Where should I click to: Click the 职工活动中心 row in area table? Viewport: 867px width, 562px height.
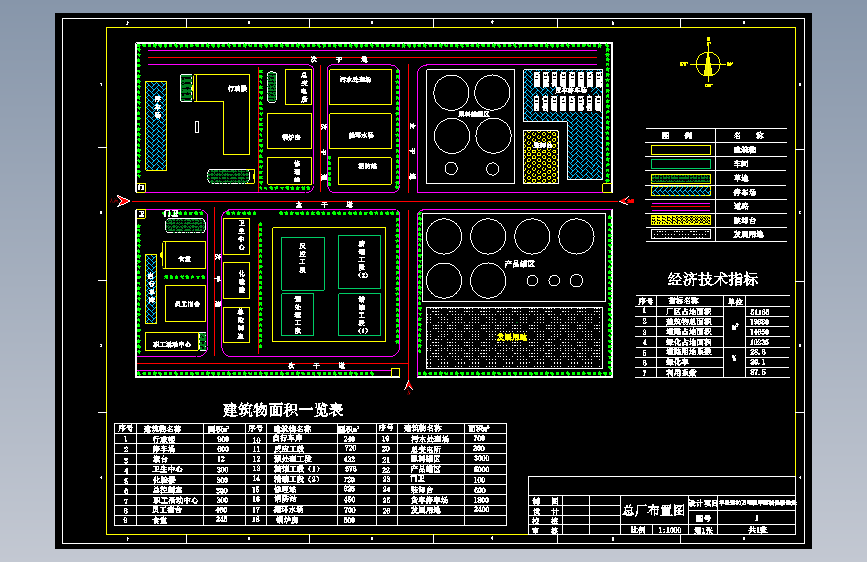coord(182,500)
